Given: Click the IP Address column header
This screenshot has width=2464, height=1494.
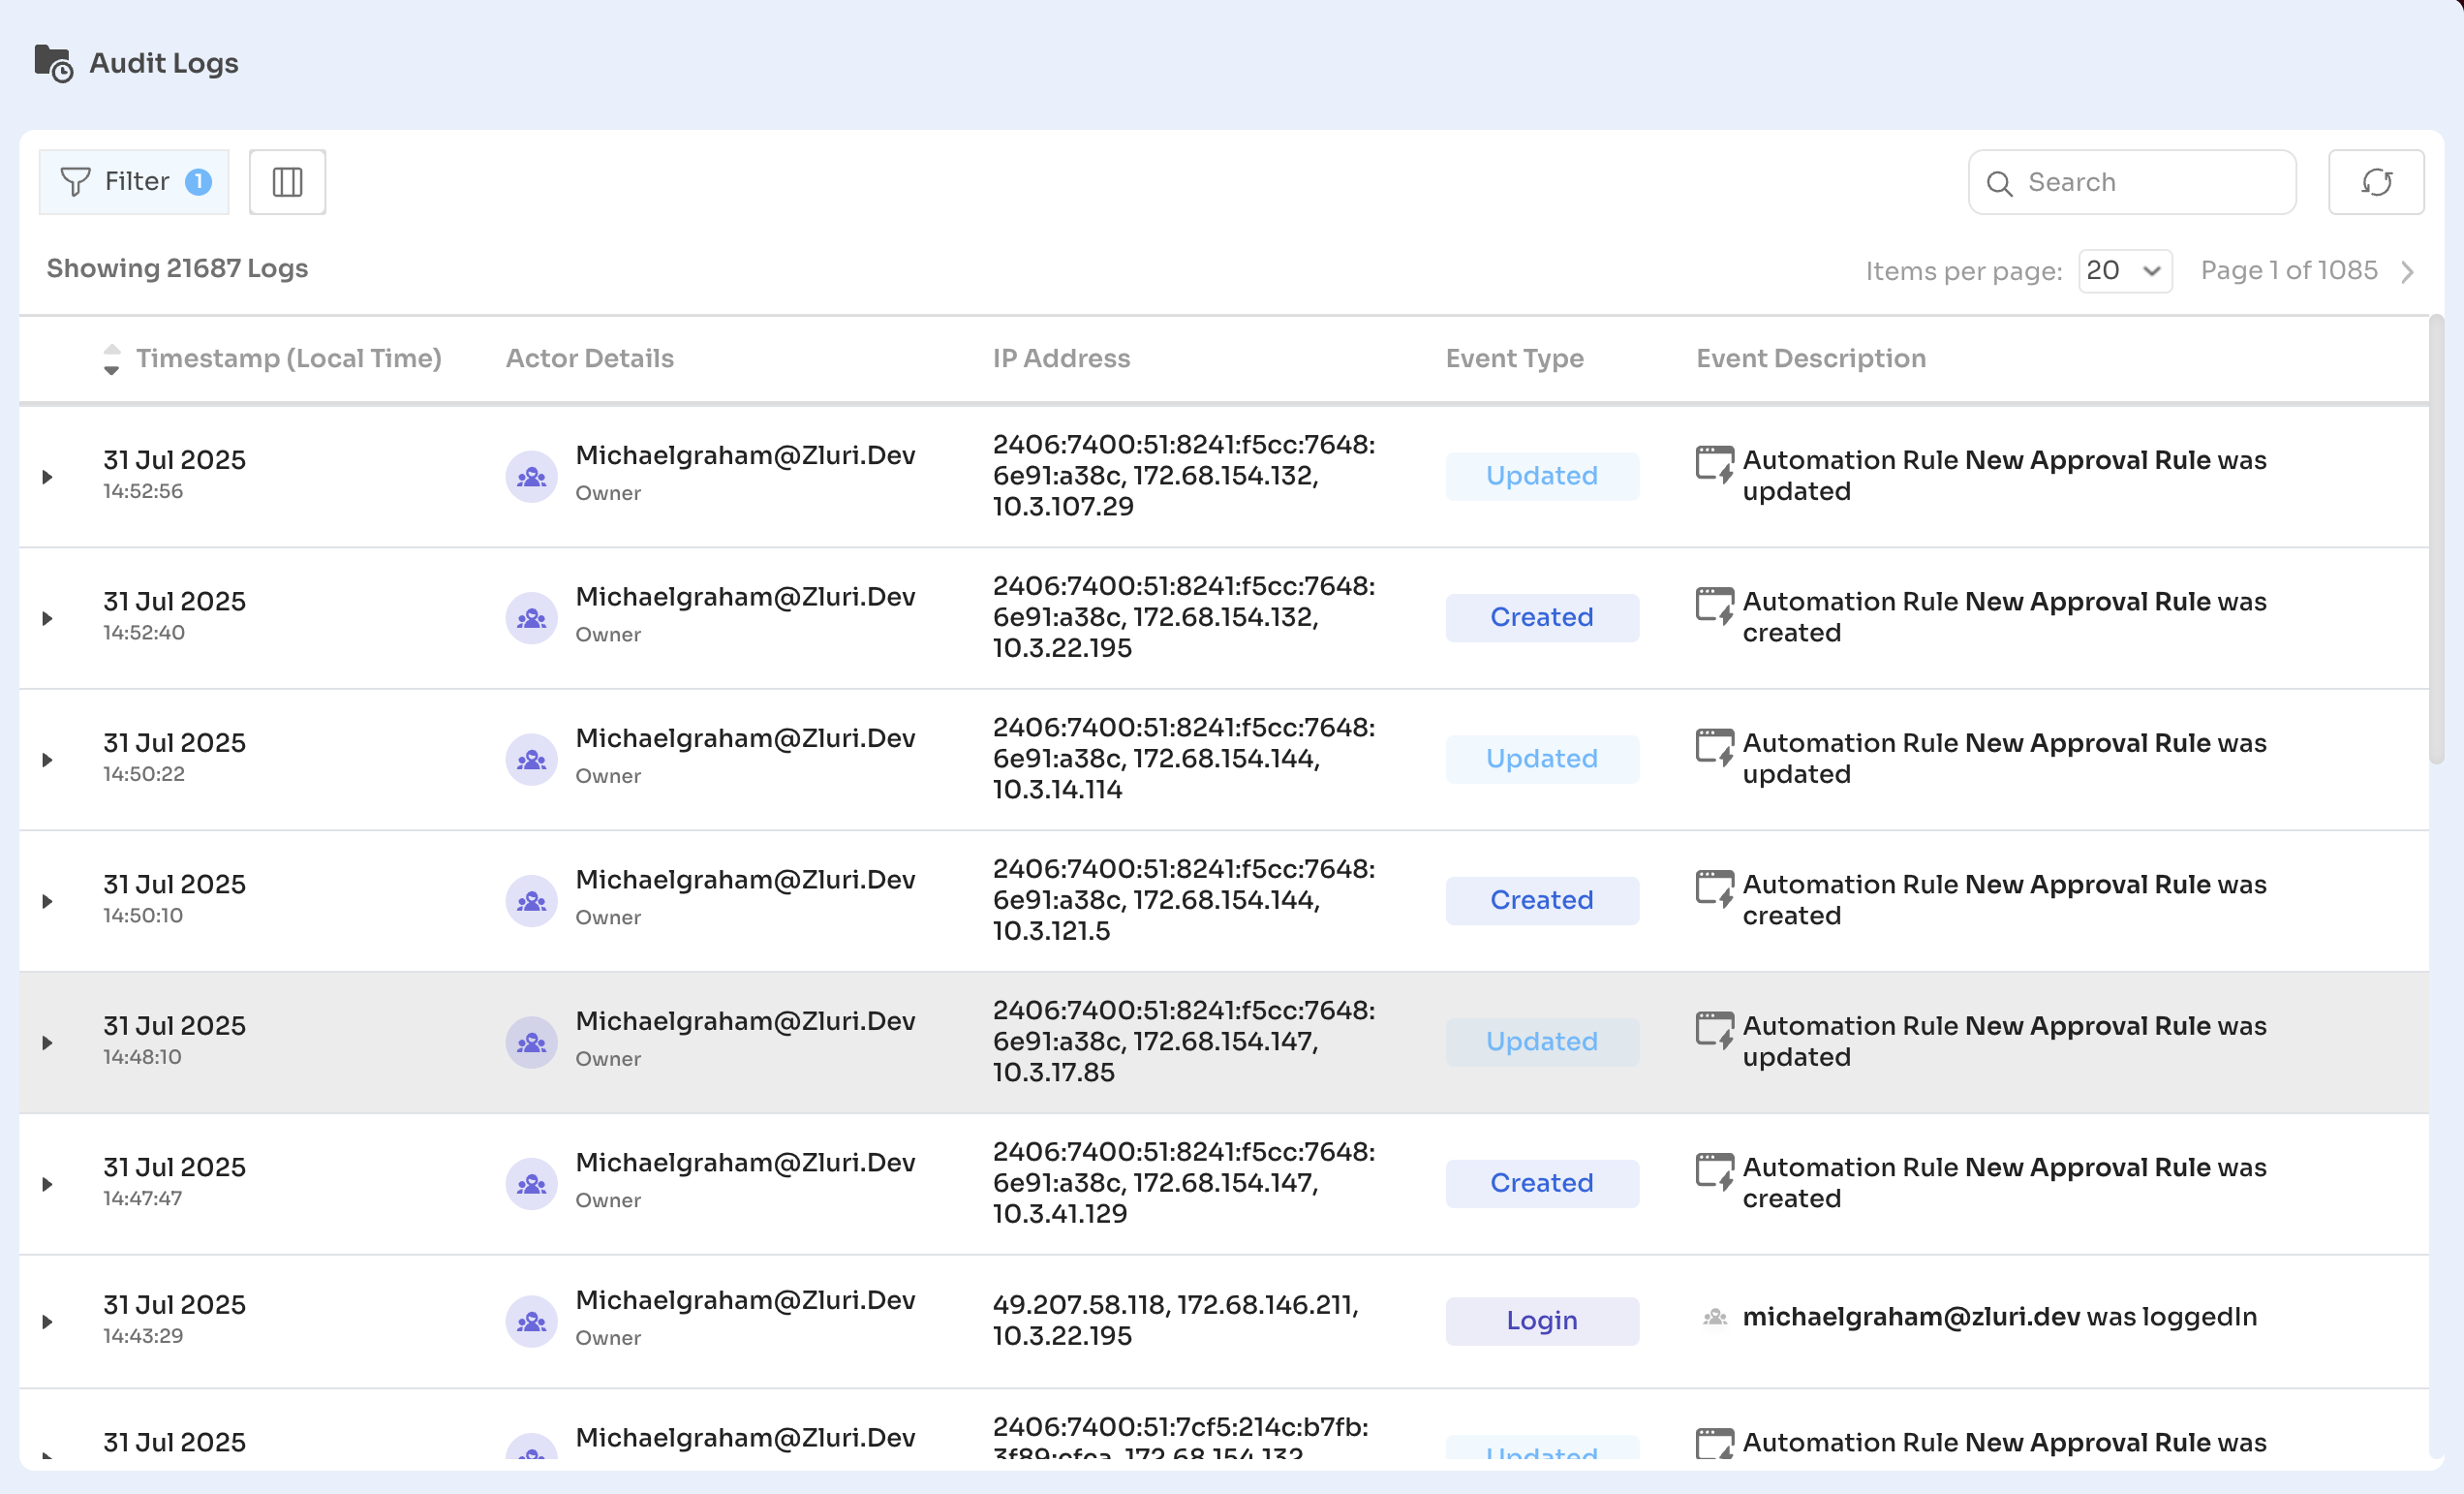Looking at the screenshot, I should pyautogui.click(x=1061, y=359).
